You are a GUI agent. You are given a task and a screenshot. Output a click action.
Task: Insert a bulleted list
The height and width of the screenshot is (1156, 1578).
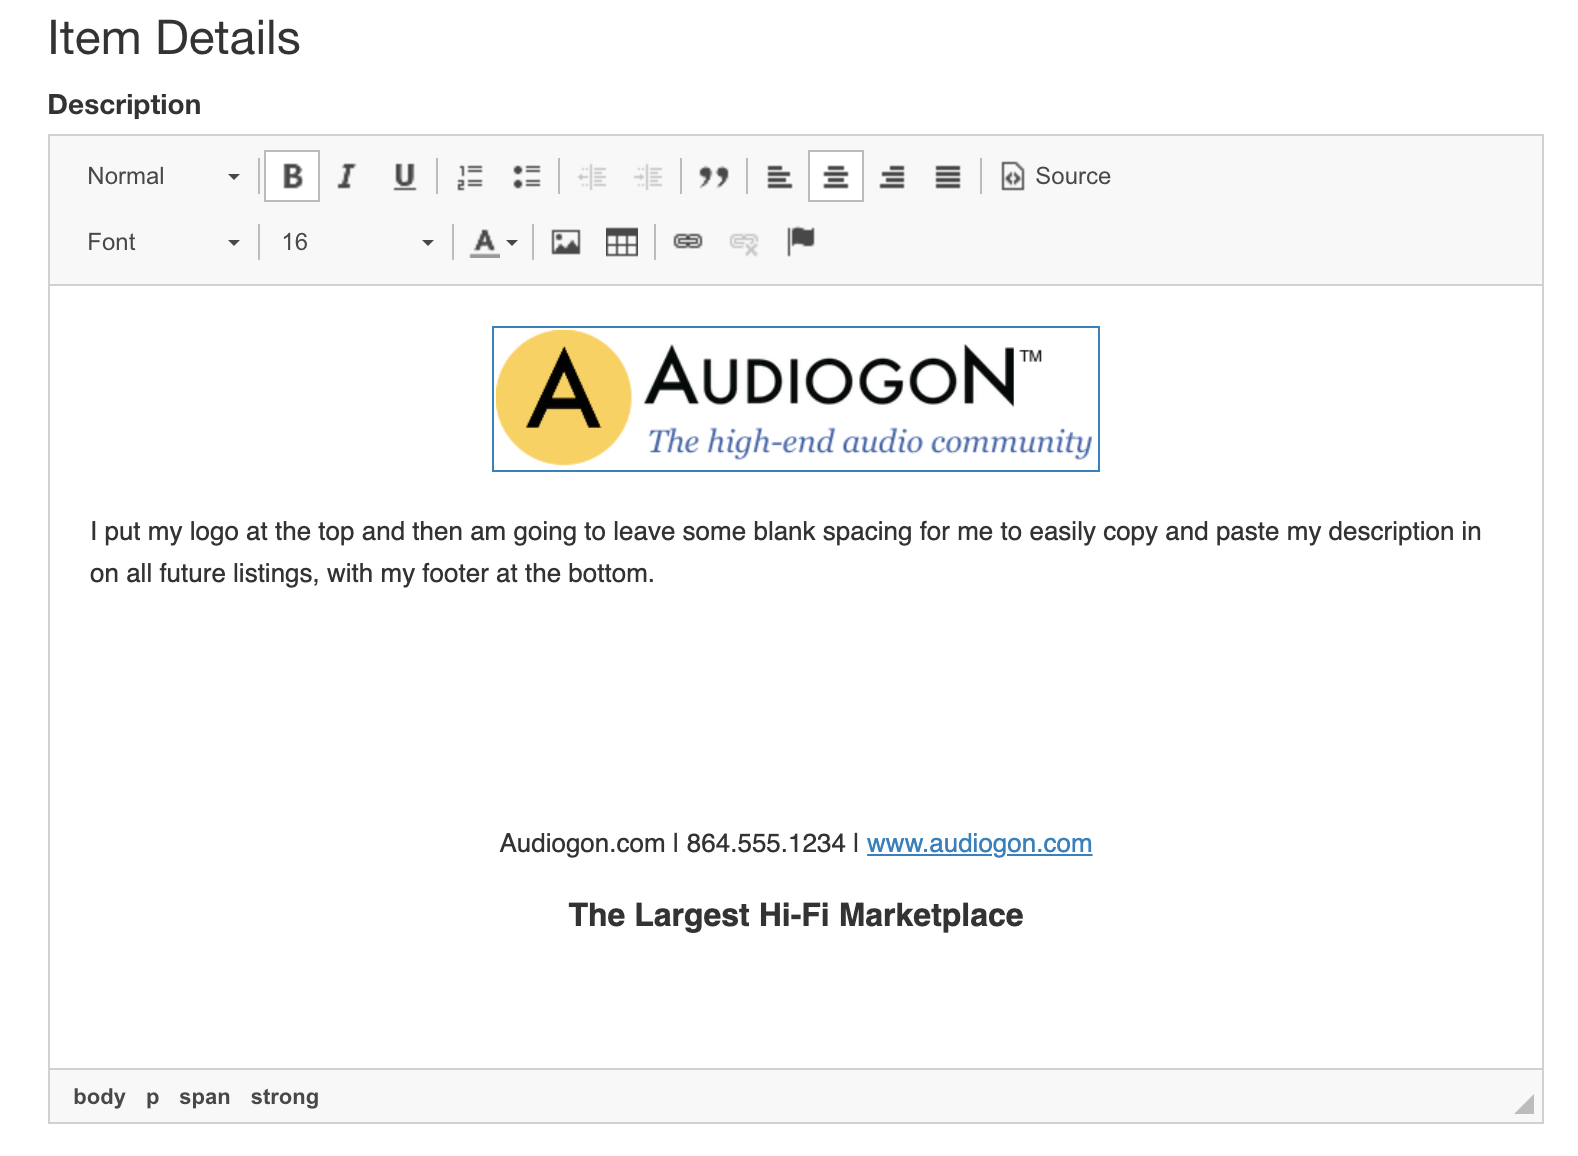(526, 176)
